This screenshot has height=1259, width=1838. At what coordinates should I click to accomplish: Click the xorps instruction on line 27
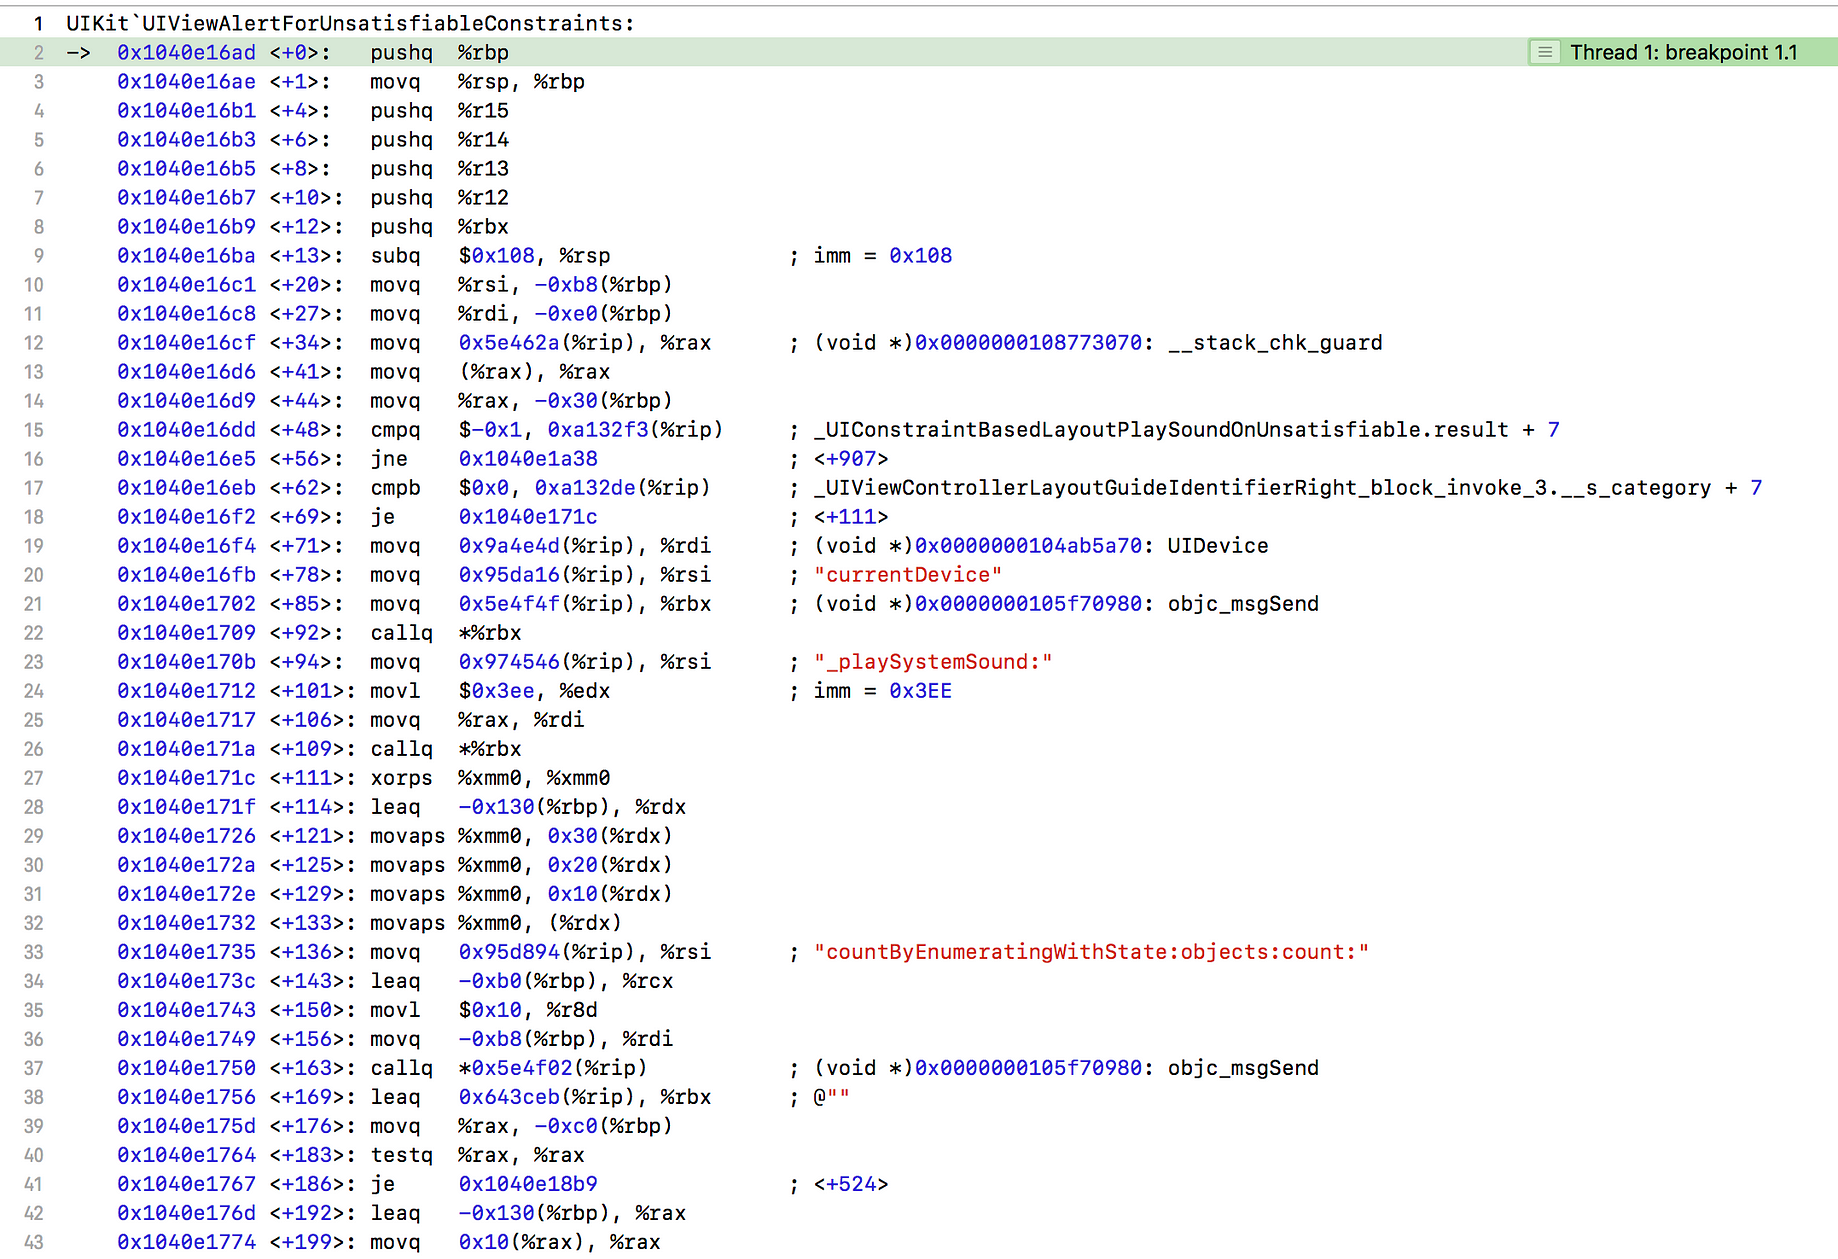(x=490, y=778)
